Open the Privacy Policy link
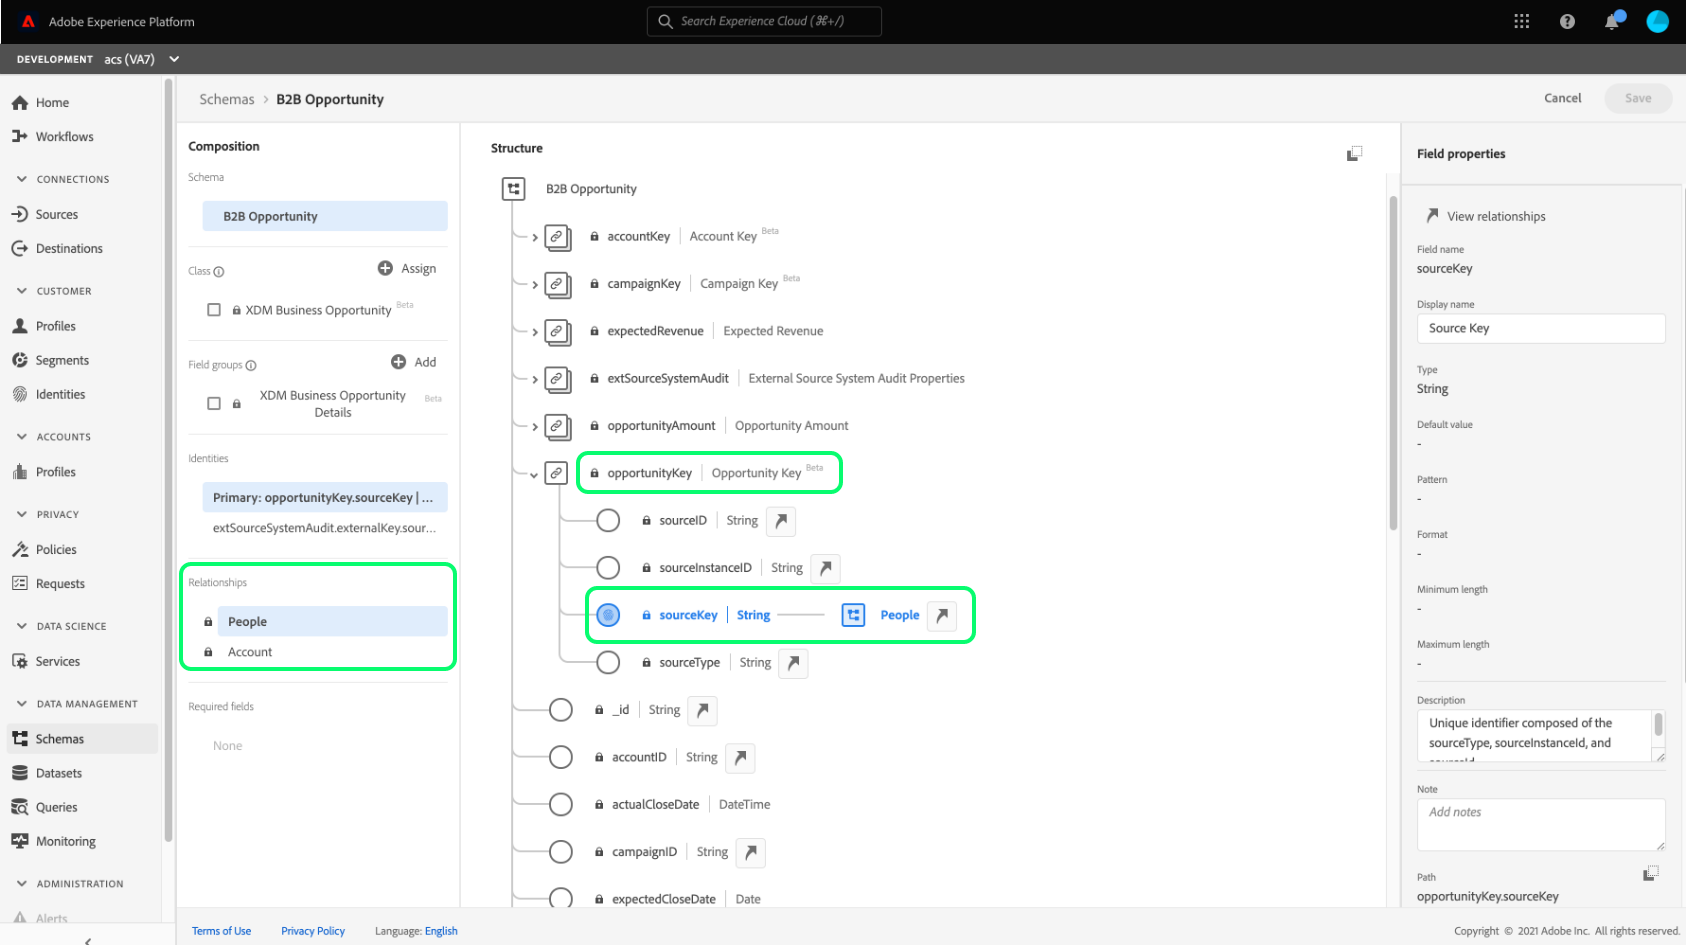This screenshot has height=945, width=1686. click(313, 931)
